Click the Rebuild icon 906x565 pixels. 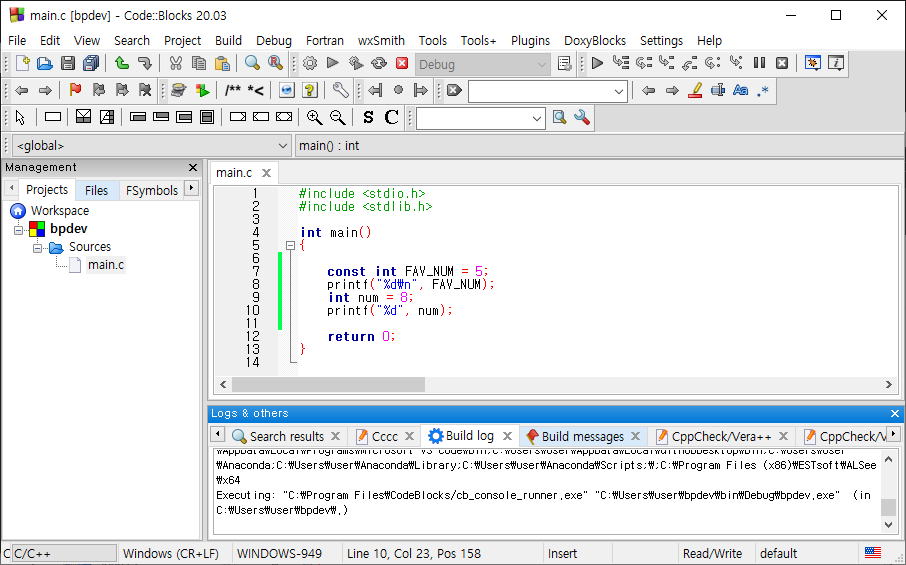[379, 63]
